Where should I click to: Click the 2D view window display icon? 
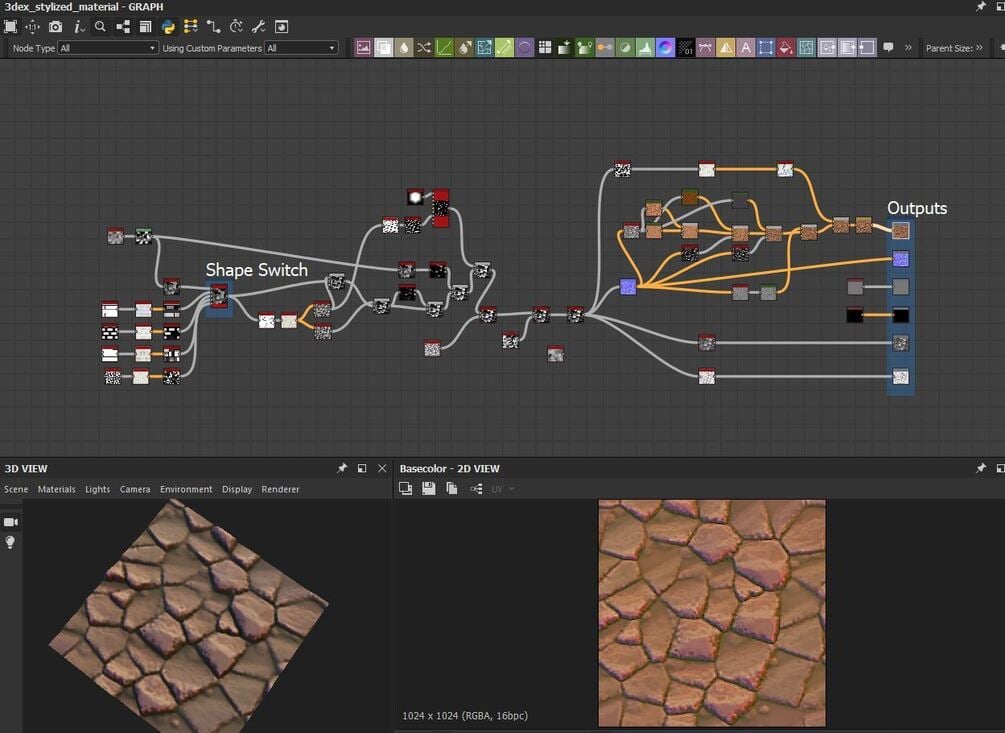pos(405,489)
